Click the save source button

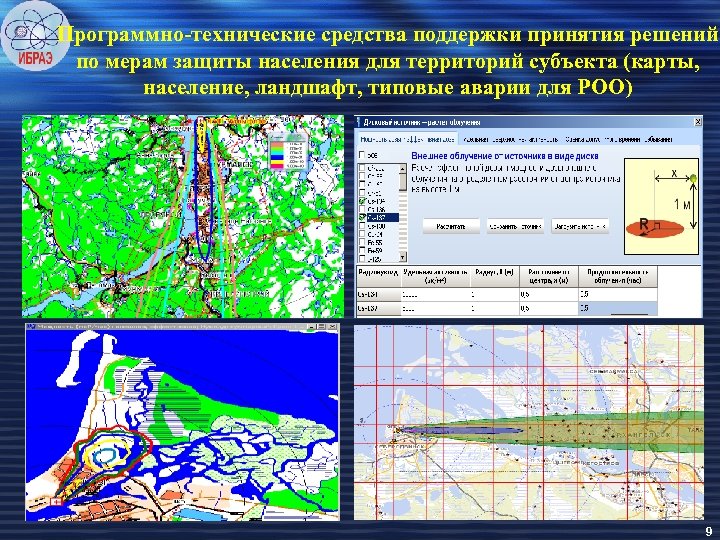point(515,226)
